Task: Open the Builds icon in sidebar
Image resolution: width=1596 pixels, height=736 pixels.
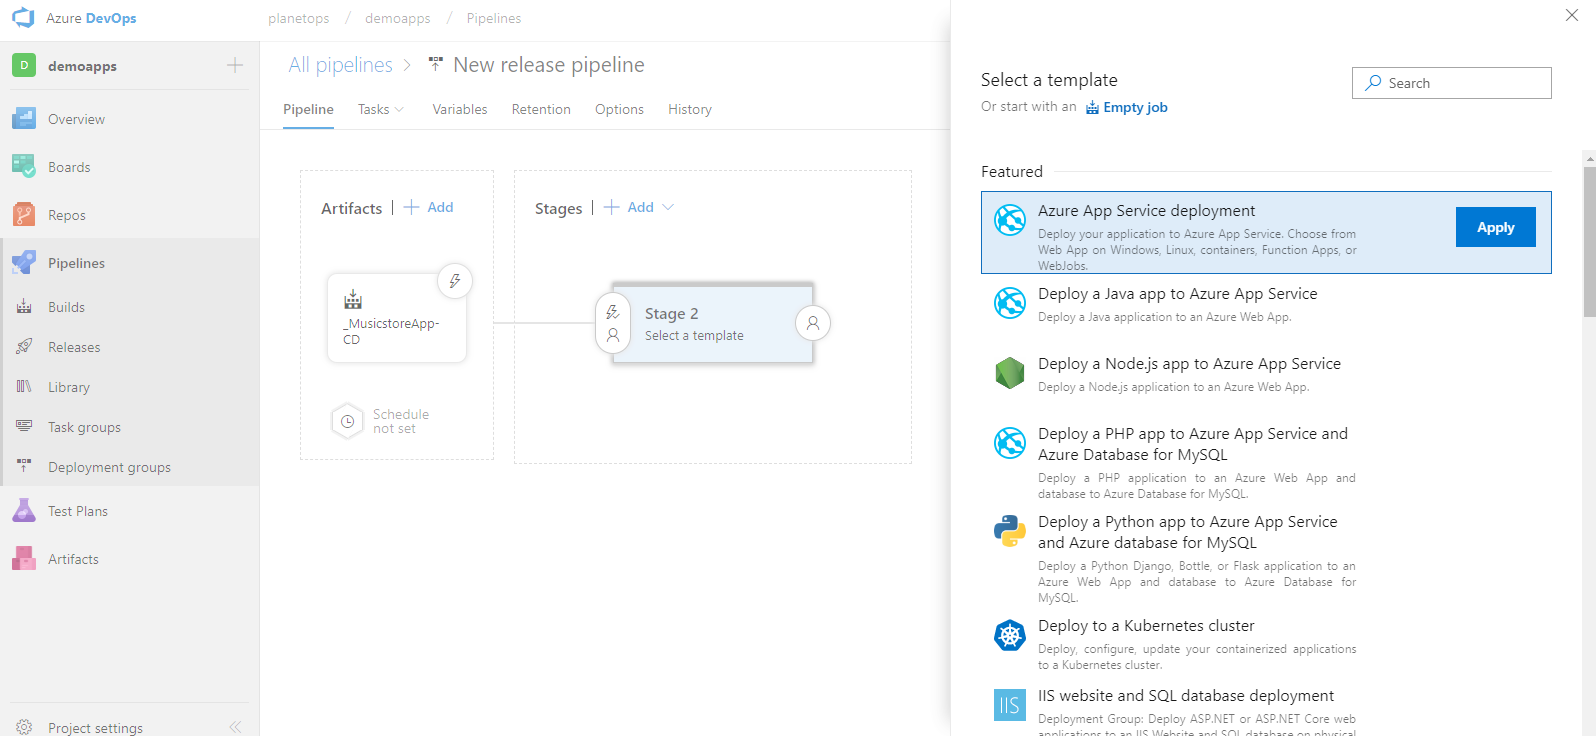Action: click(24, 307)
